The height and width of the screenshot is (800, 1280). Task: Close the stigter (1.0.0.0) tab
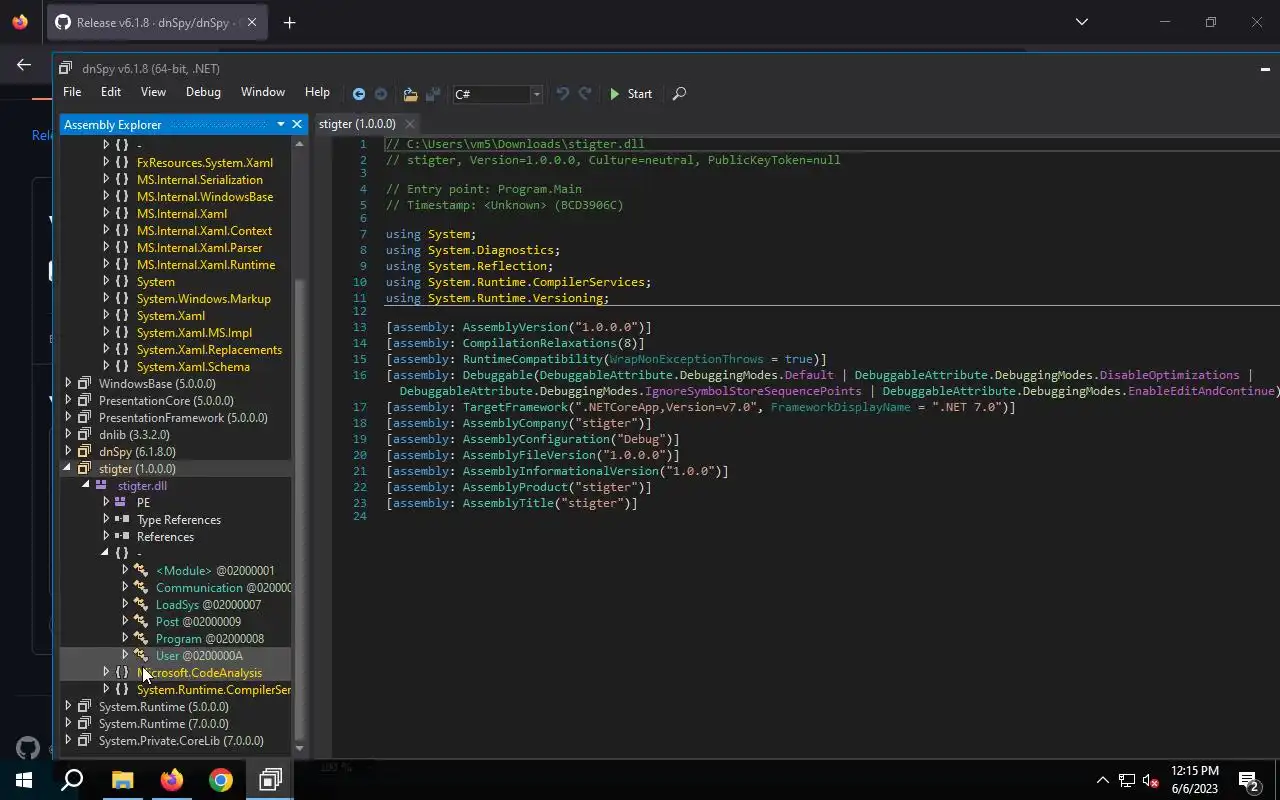409,124
